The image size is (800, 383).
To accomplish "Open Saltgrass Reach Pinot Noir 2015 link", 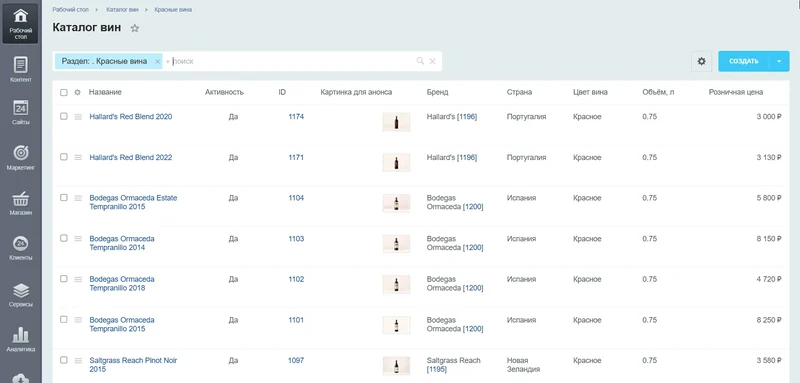I will (133, 365).
